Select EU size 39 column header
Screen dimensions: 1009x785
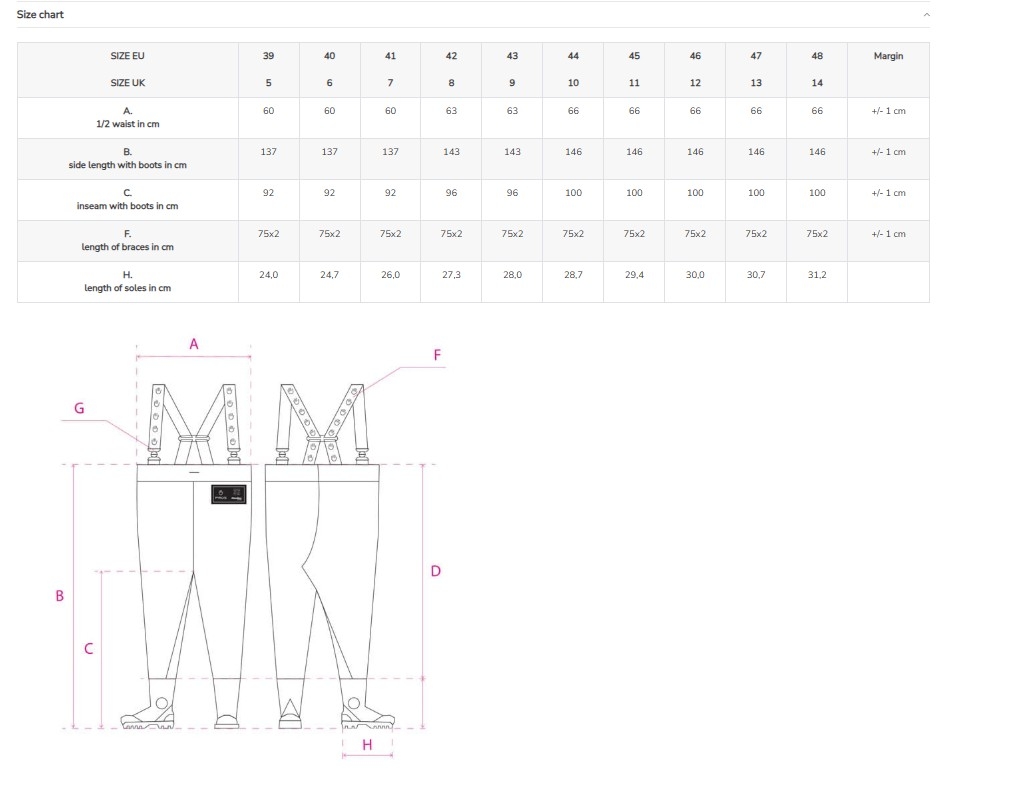tap(268, 56)
